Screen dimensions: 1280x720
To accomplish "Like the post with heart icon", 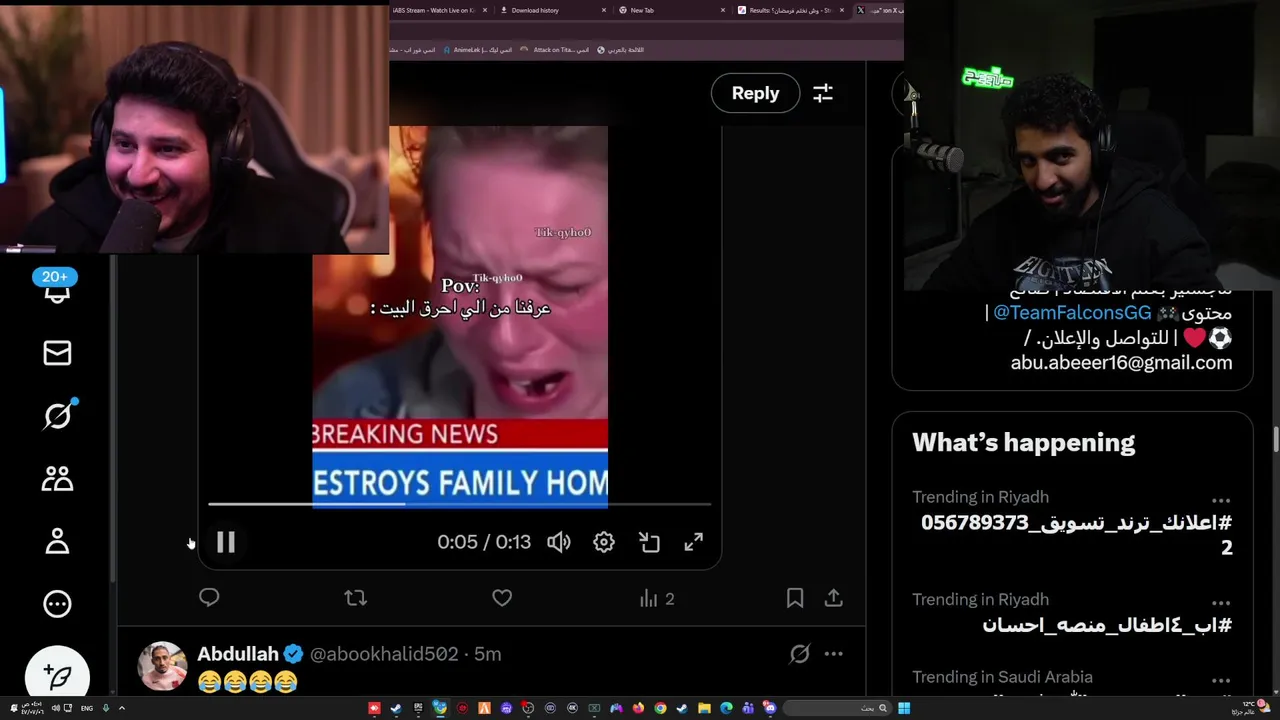I will pos(502,598).
